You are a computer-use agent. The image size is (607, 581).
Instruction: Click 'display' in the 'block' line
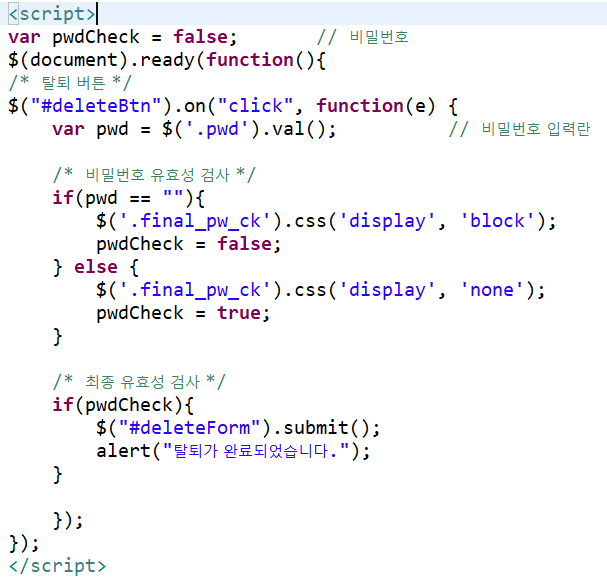[x=387, y=221]
